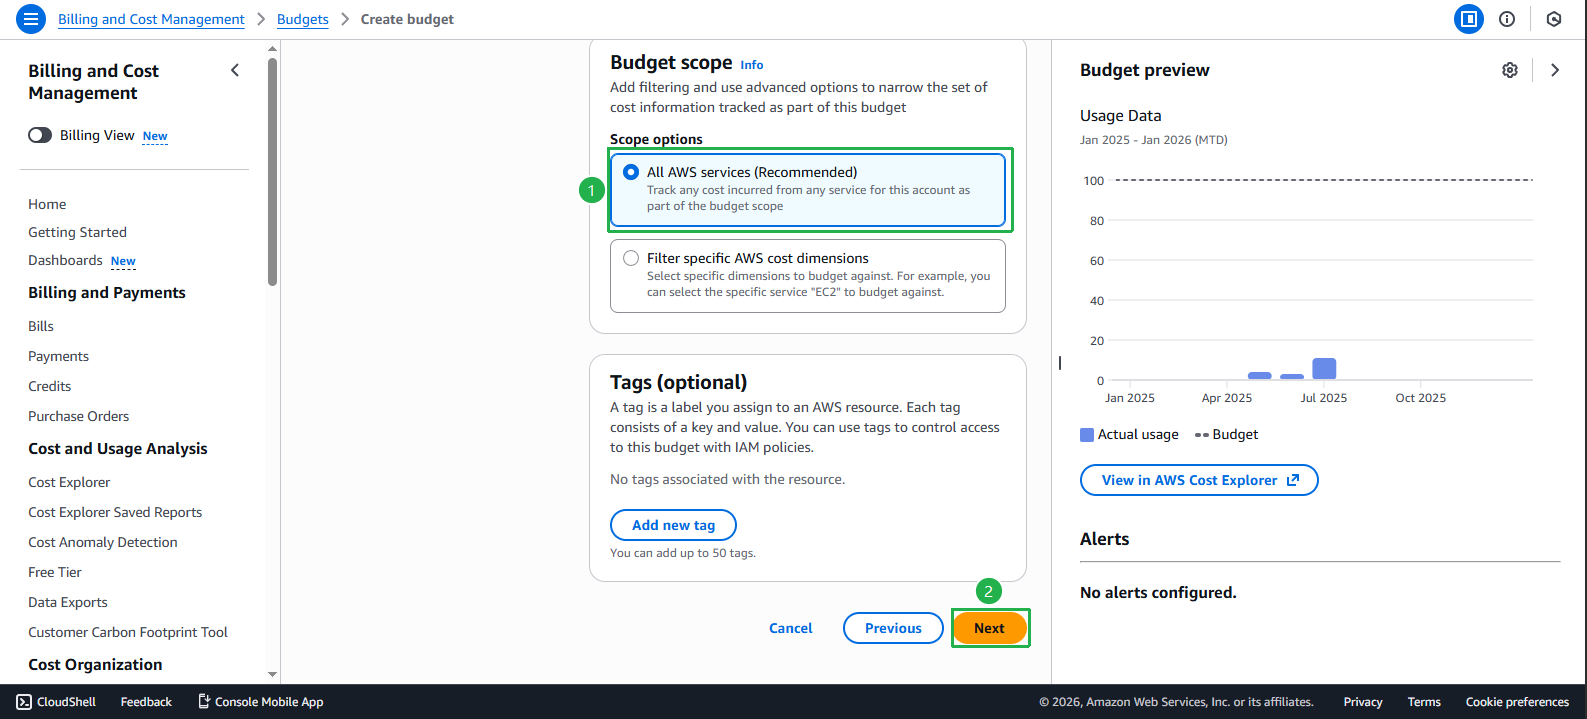This screenshot has width=1587, height=719.
Task: Open Dashboards in the sidebar
Action: point(65,260)
